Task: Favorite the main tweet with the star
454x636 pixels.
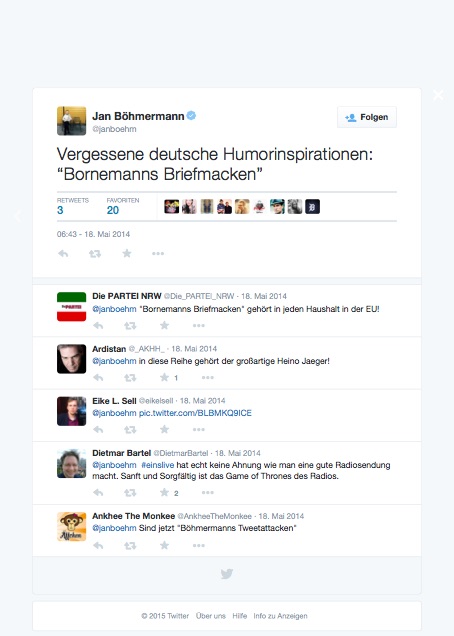Action: [127, 254]
